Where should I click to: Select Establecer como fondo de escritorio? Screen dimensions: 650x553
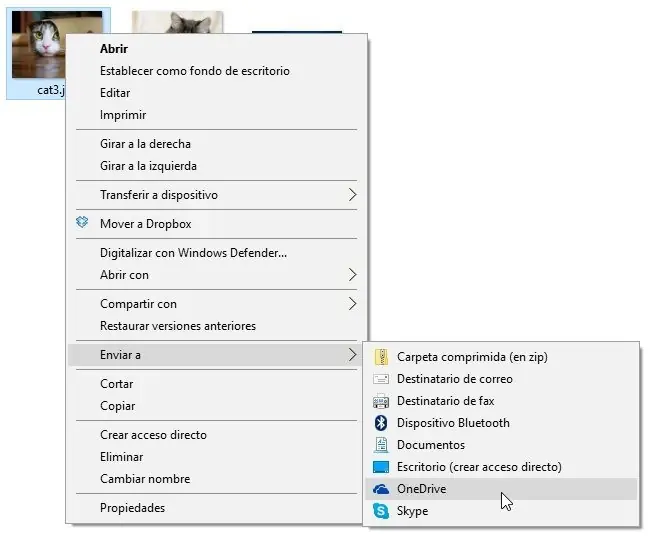(x=216, y=70)
